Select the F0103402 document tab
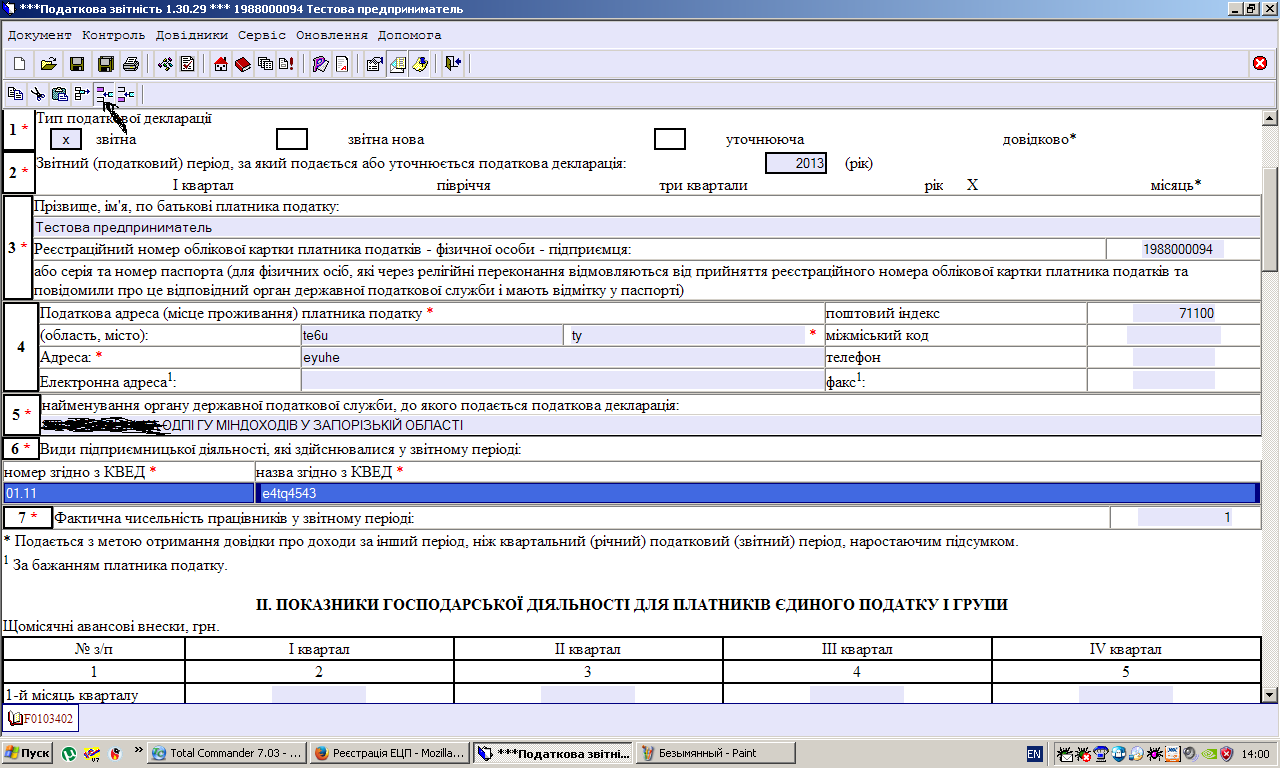This screenshot has height=768, width=1280. [40, 718]
